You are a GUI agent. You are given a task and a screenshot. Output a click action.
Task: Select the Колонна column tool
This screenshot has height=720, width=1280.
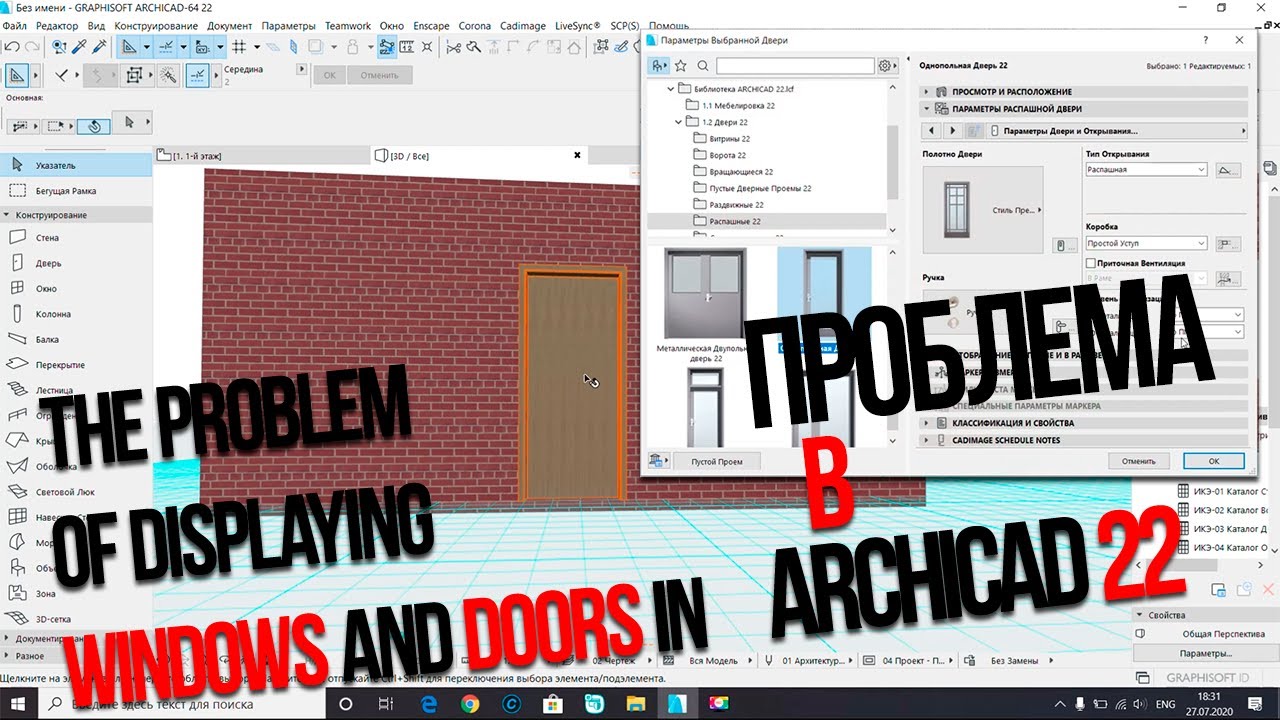tap(76, 314)
